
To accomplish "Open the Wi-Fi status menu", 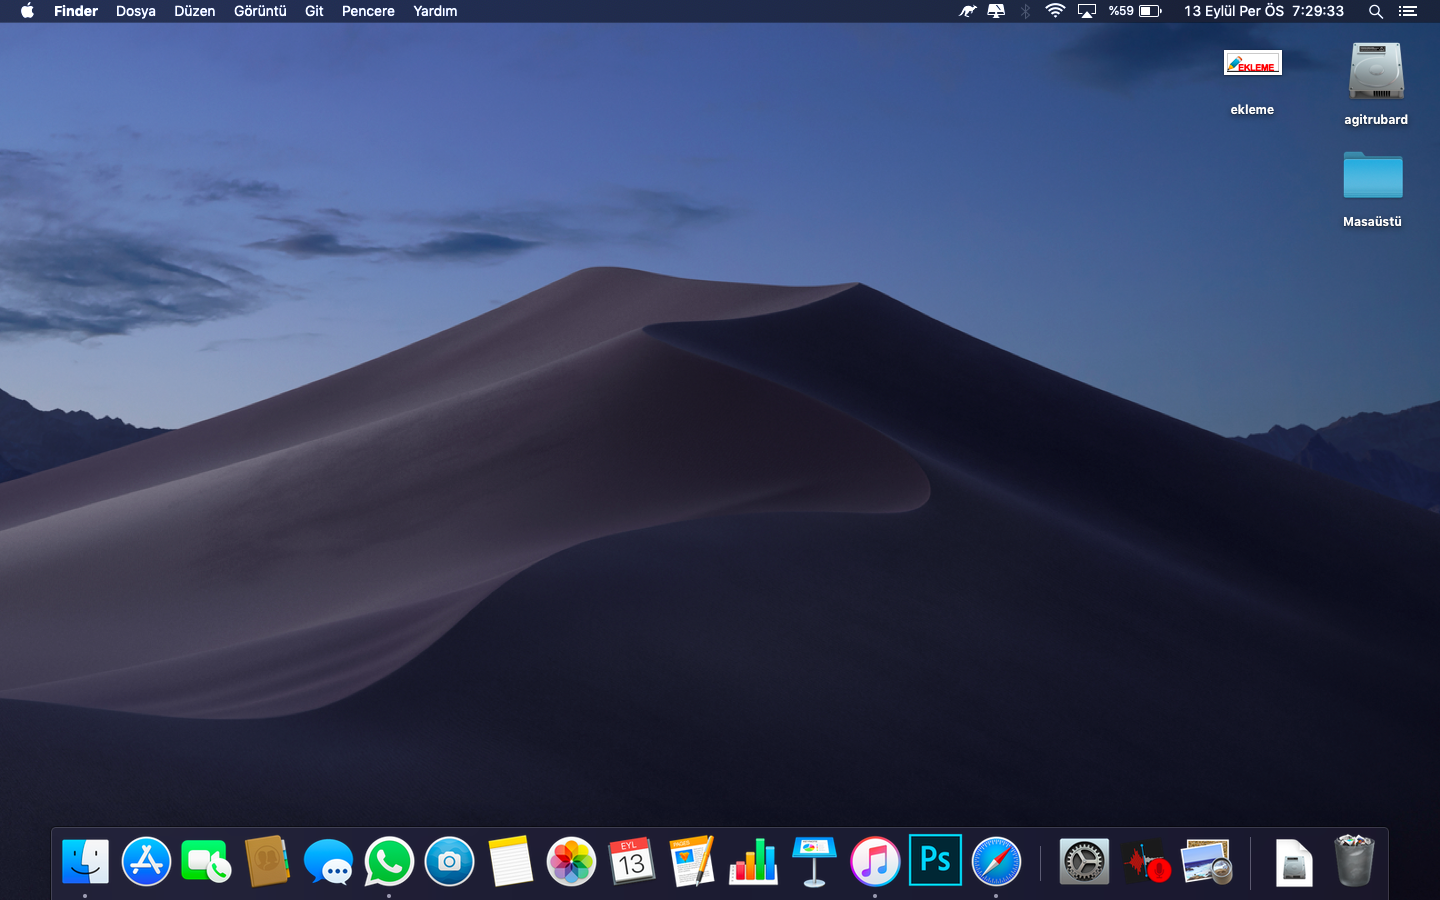I will (x=1055, y=11).
